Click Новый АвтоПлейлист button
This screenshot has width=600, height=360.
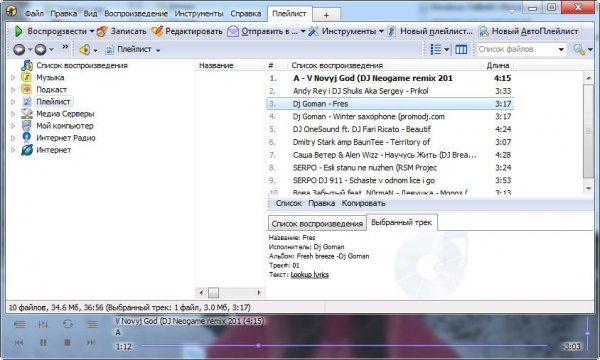(528, 31)
